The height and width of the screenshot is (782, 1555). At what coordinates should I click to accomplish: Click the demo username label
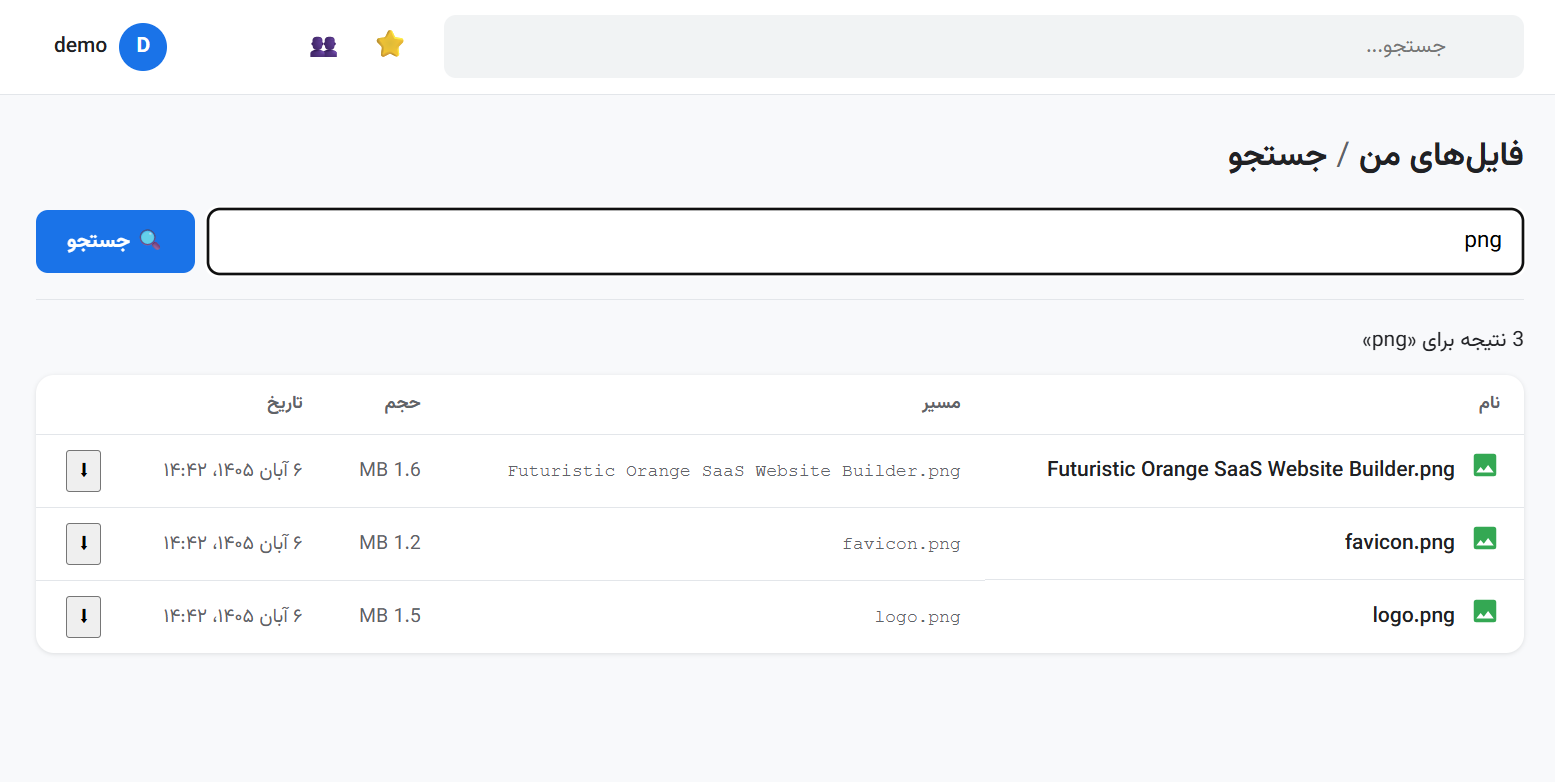[x=80, y=45]
